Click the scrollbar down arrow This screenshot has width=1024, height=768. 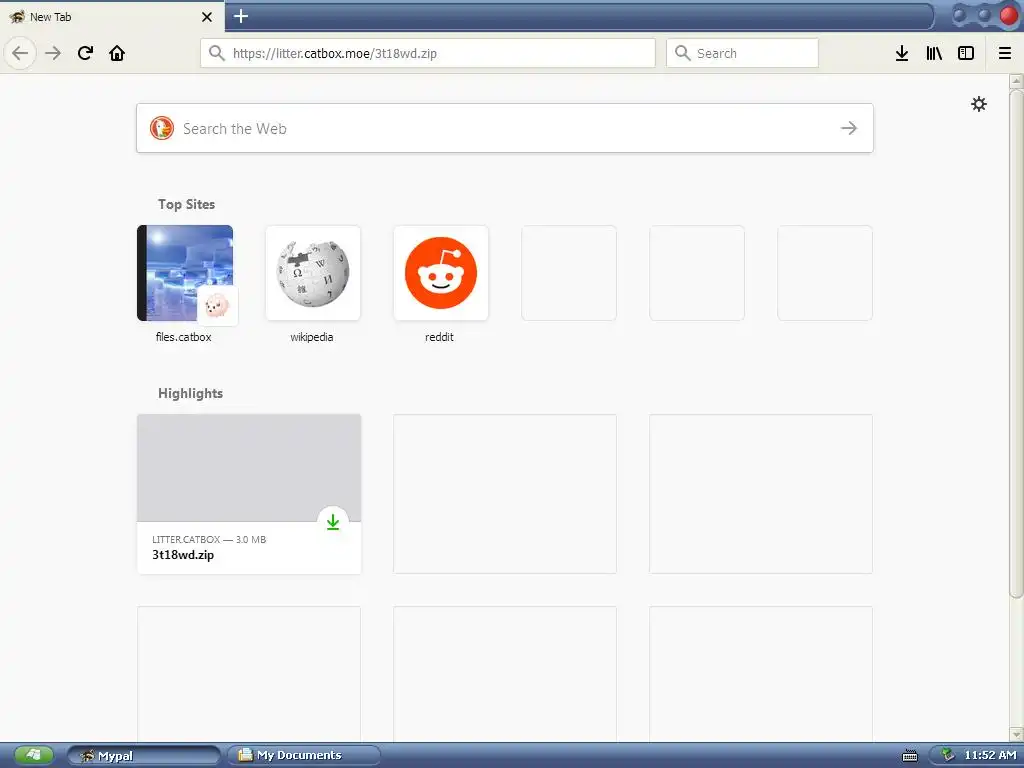(1016, 735)
